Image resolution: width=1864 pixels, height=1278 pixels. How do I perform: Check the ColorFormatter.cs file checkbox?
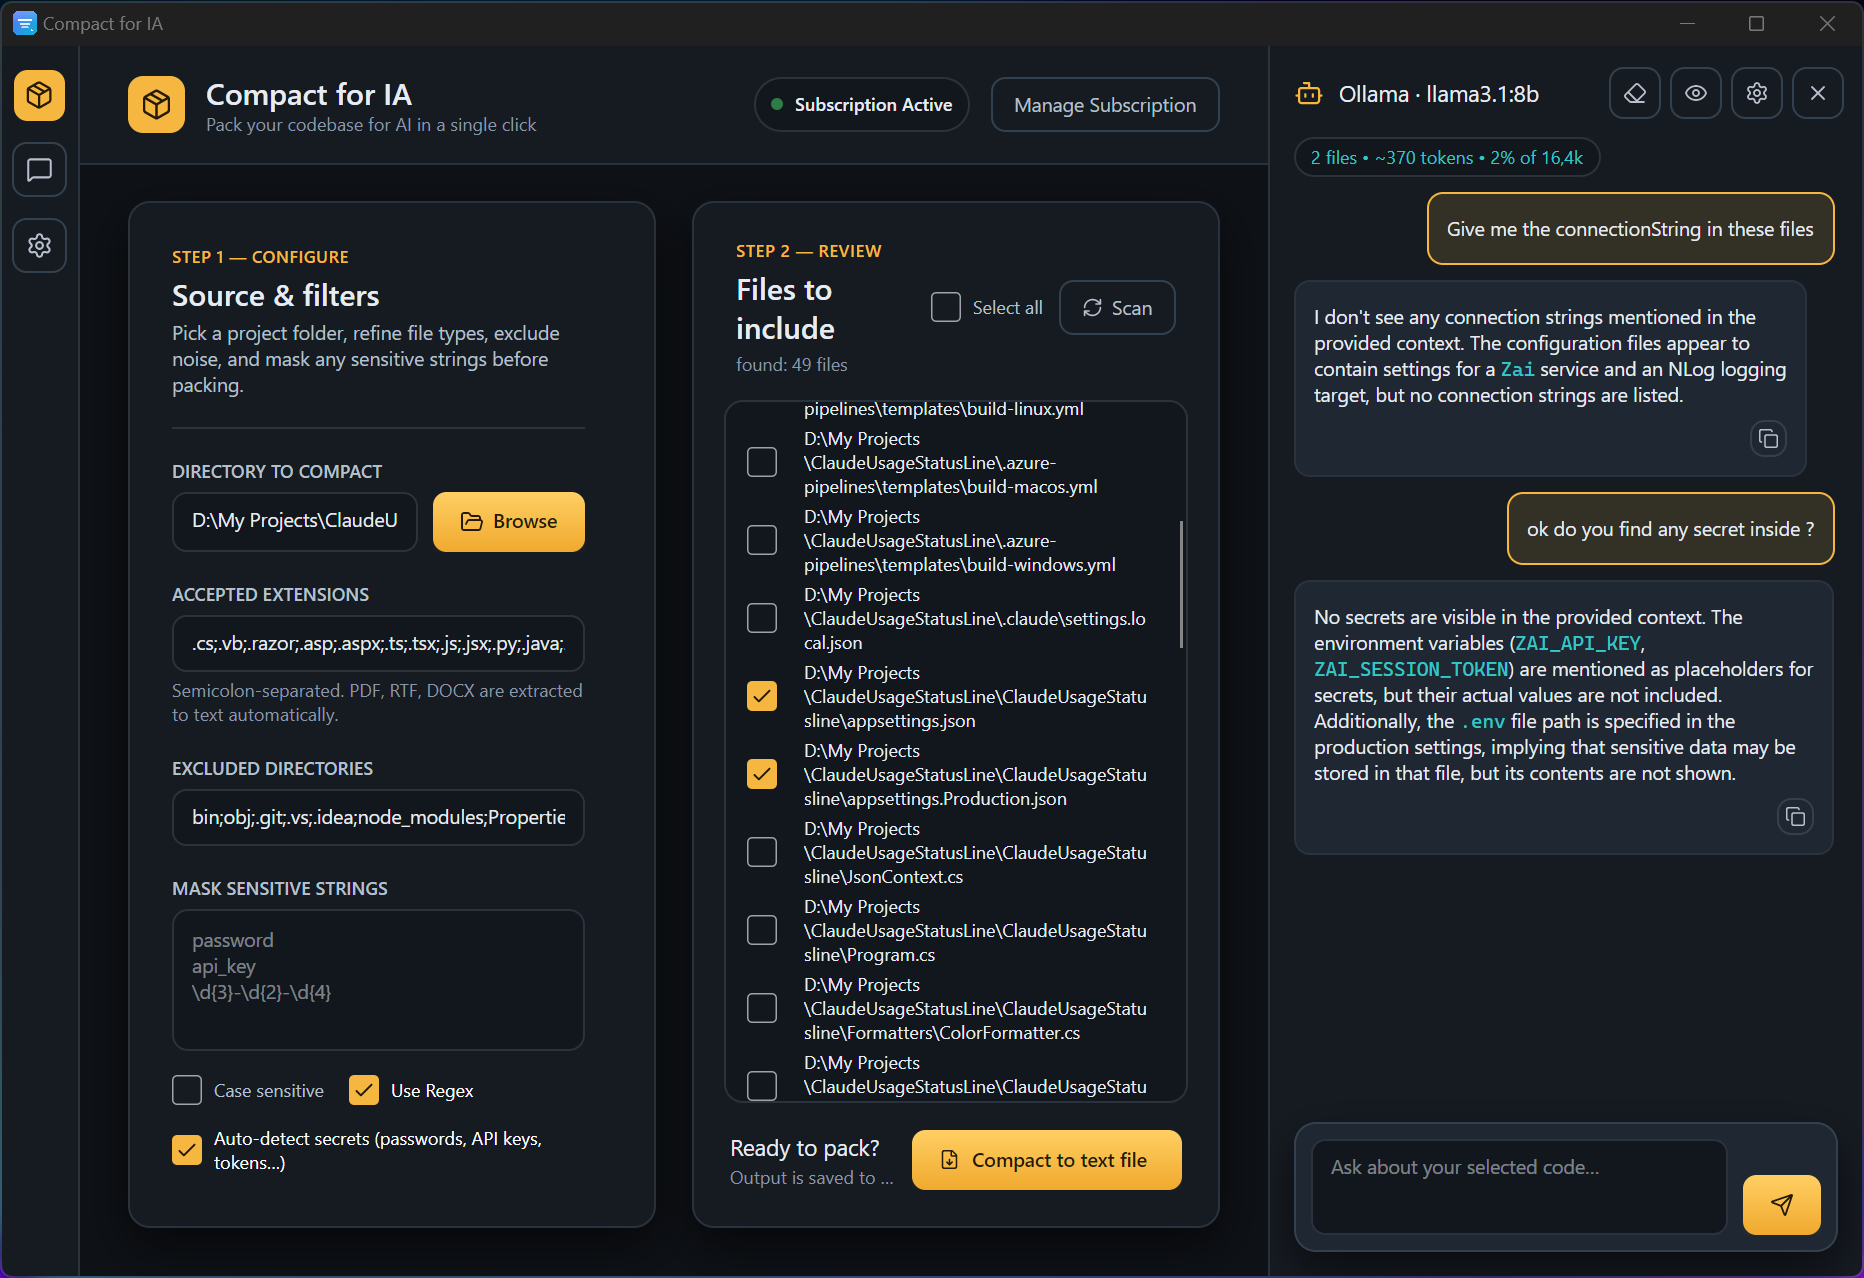tap(762, 1008)
